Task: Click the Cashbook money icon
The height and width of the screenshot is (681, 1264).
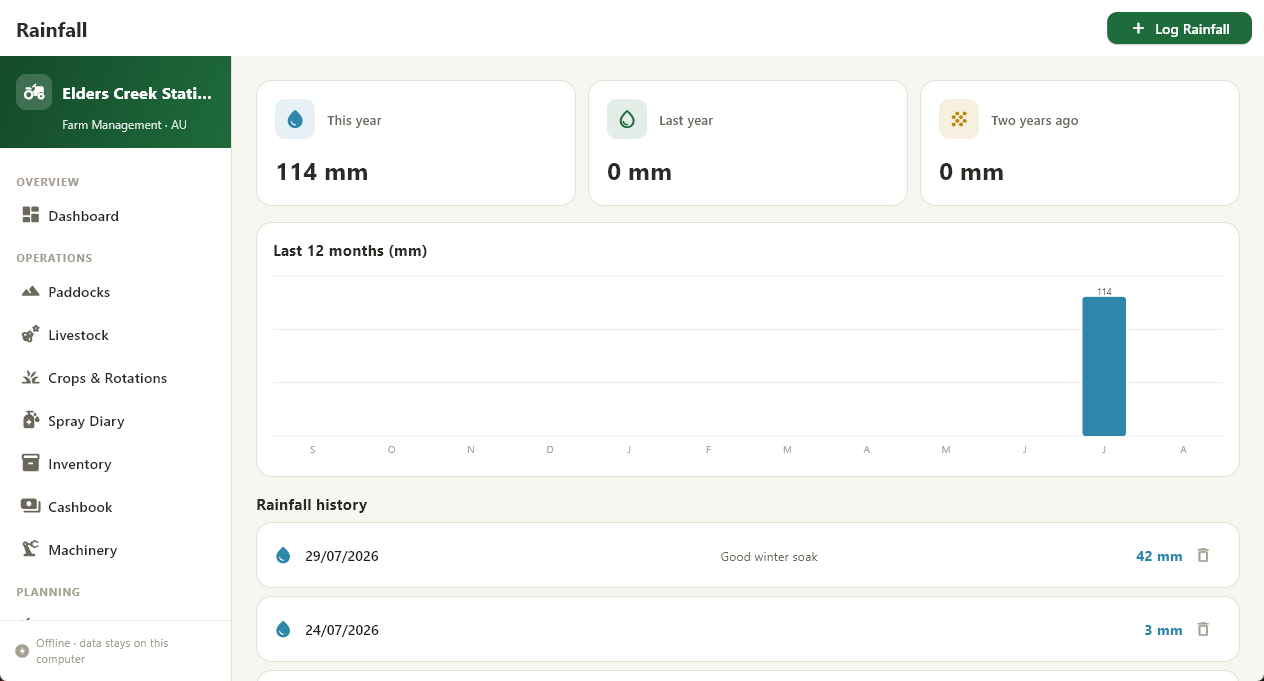Action: [31, 506]
